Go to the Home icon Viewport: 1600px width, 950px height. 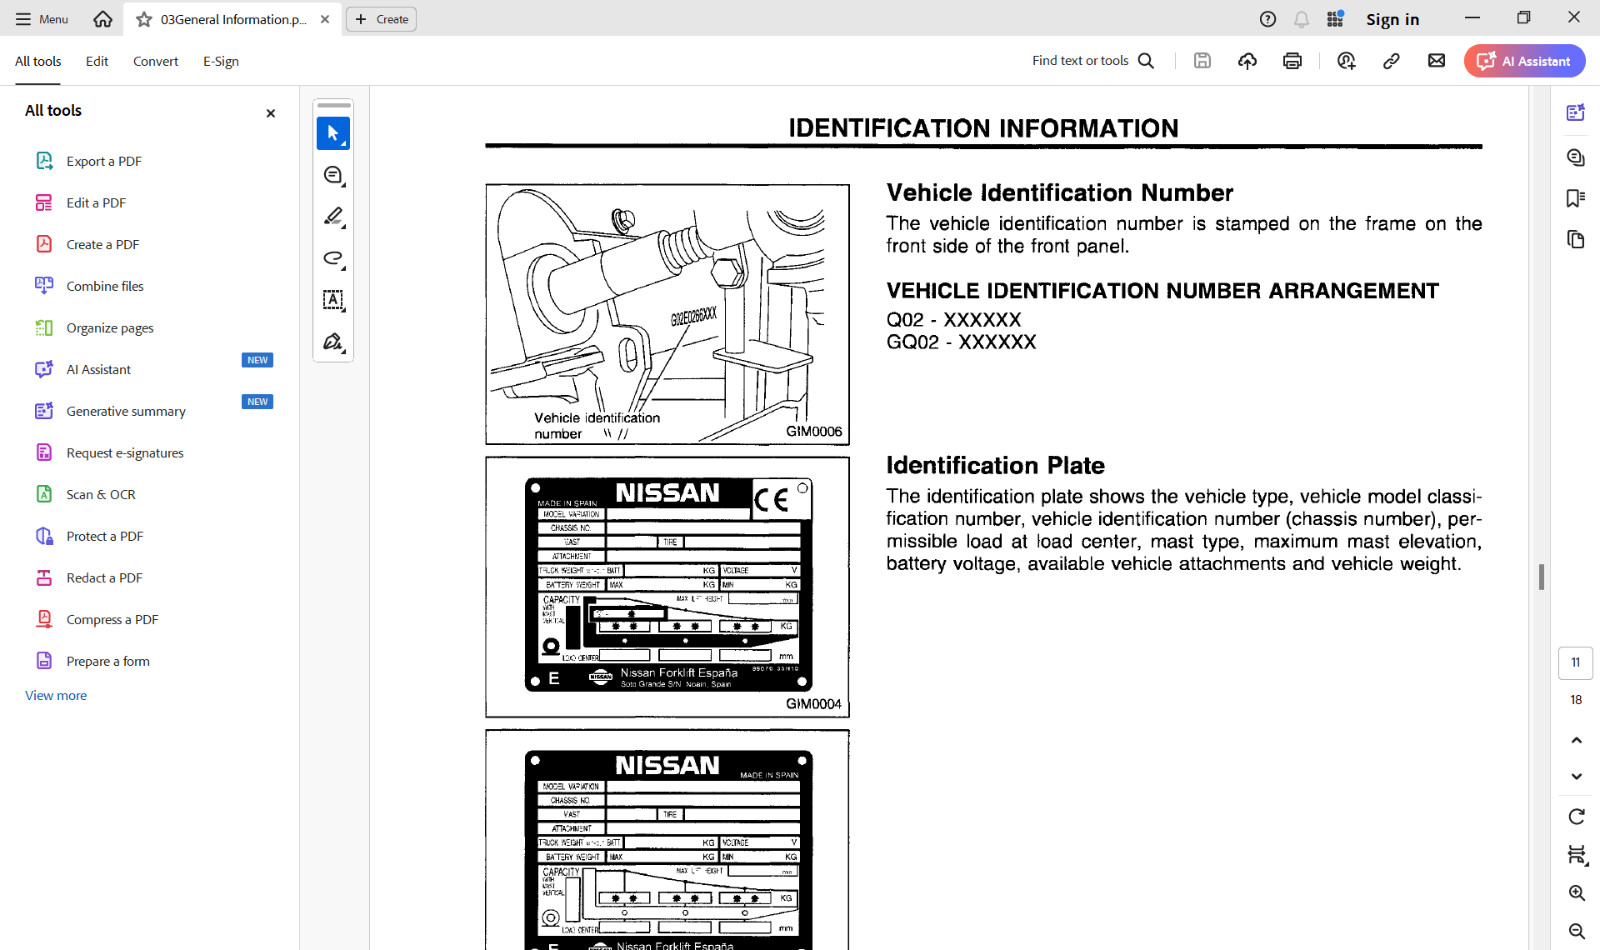(102, 19)
